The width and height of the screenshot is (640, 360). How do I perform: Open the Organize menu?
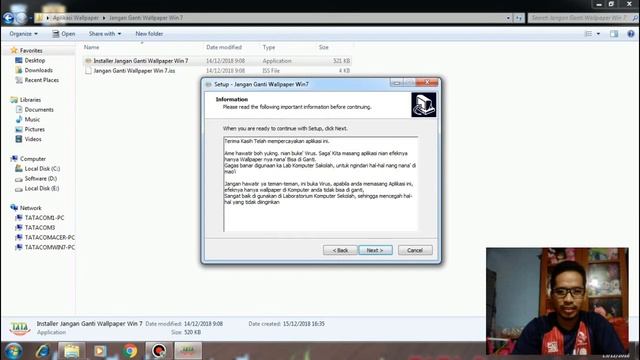click(24, 34)
